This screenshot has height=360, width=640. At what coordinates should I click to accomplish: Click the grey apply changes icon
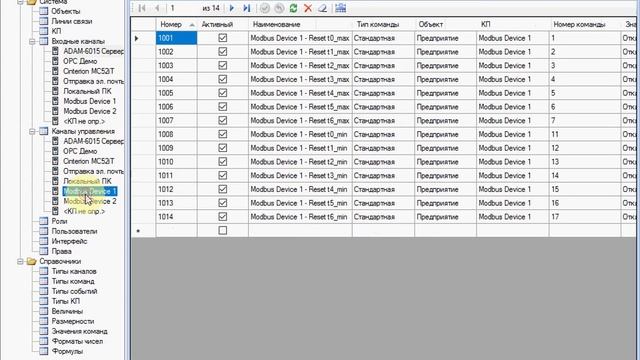click(x=264, y=8)
